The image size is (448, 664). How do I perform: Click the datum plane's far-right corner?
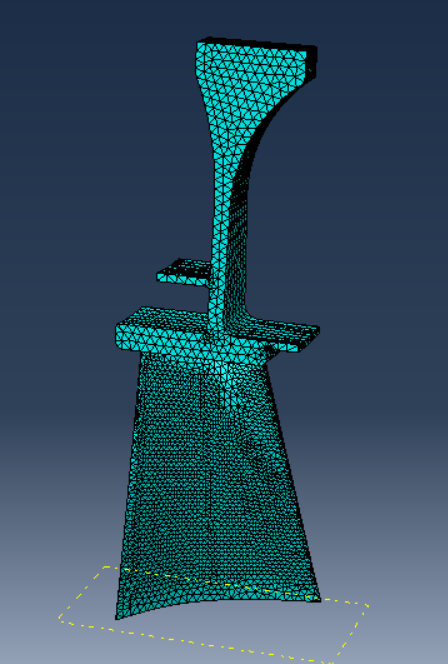pos(366,606)
